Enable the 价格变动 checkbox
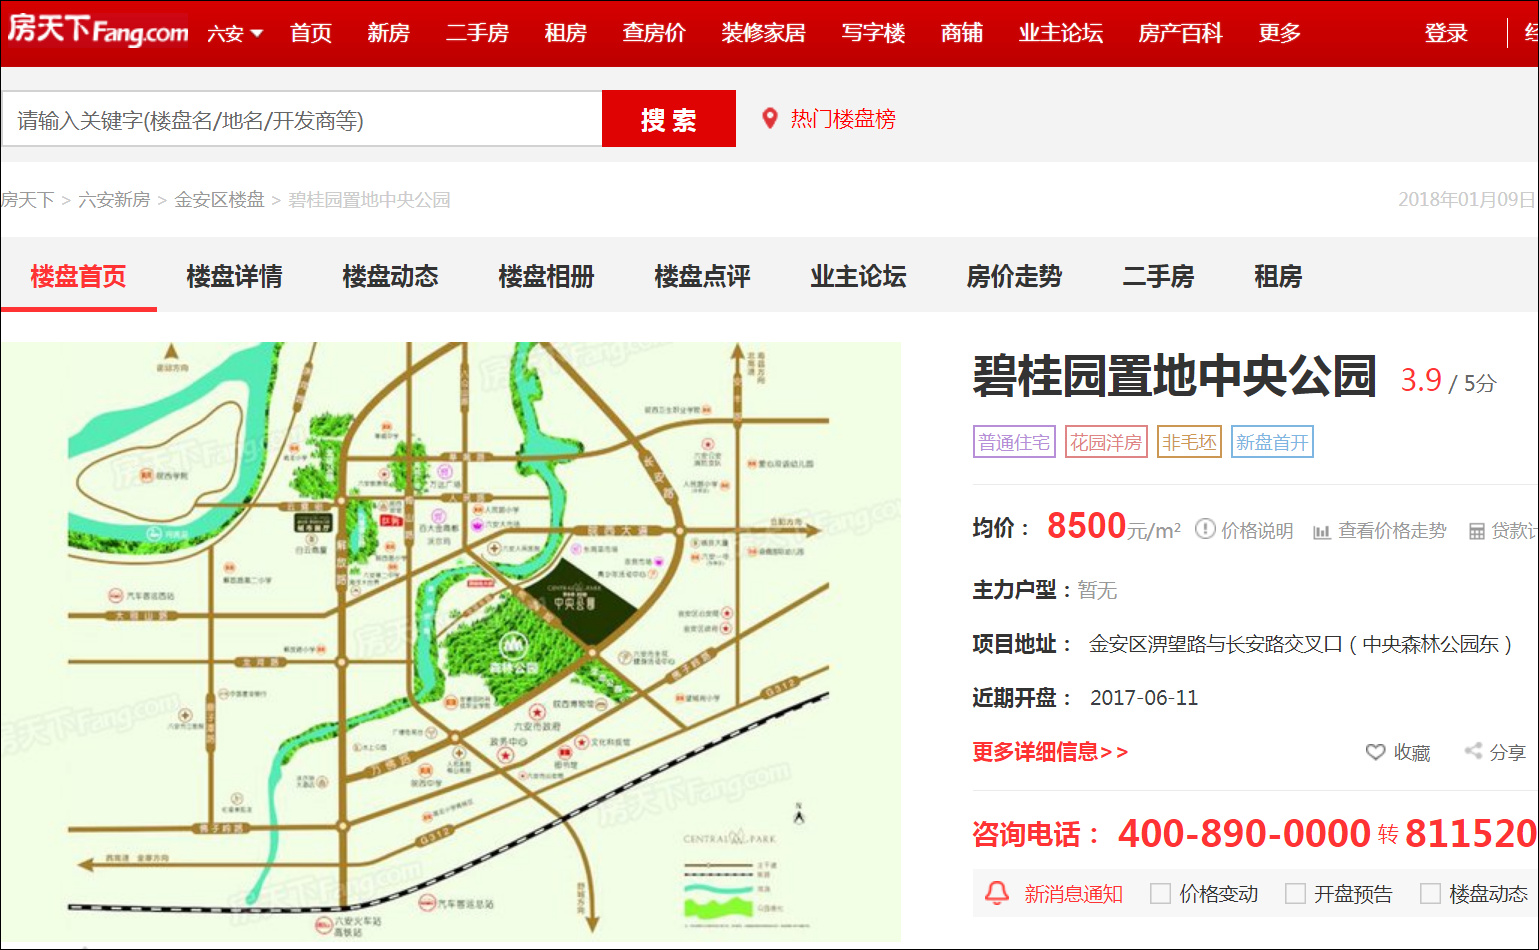1539x950 pixels. (1160, 894)
